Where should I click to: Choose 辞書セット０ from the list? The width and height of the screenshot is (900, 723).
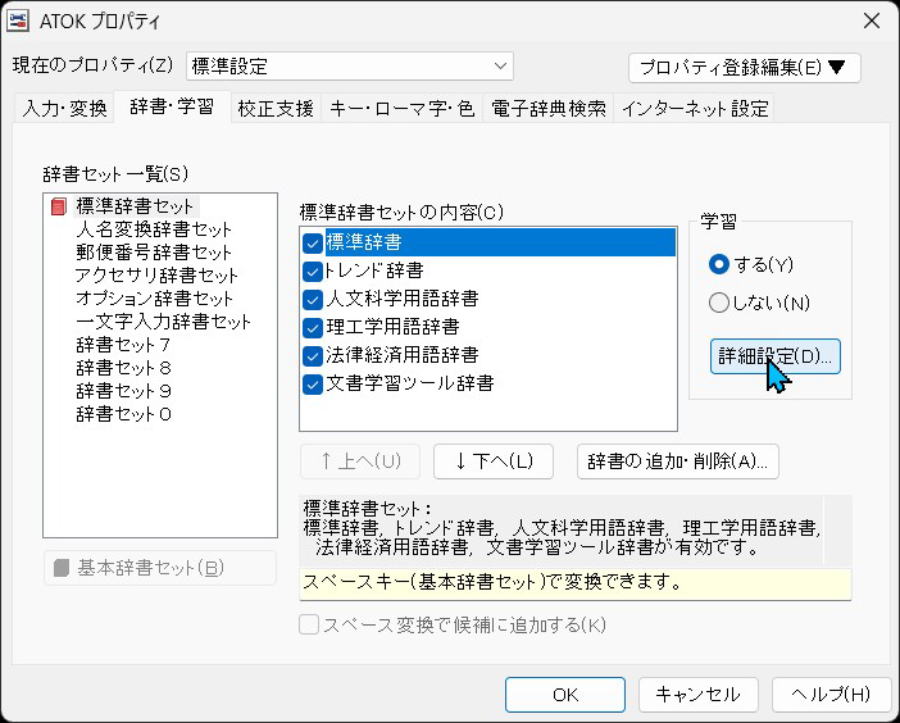coord(123,414)
